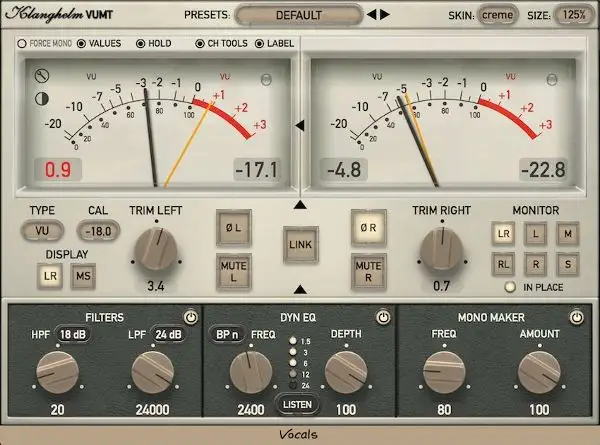Click the Vocals name label at bottom

[x=299, y=435]
